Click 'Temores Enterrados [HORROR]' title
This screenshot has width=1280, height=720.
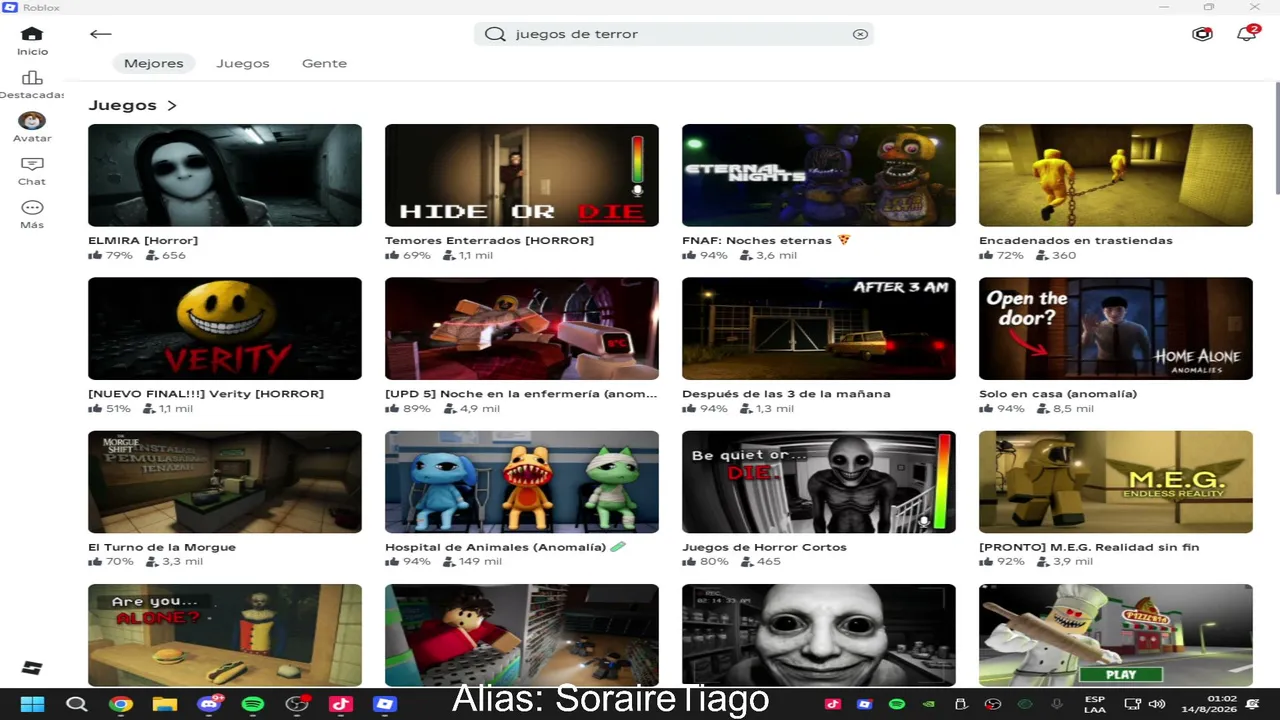489,240
